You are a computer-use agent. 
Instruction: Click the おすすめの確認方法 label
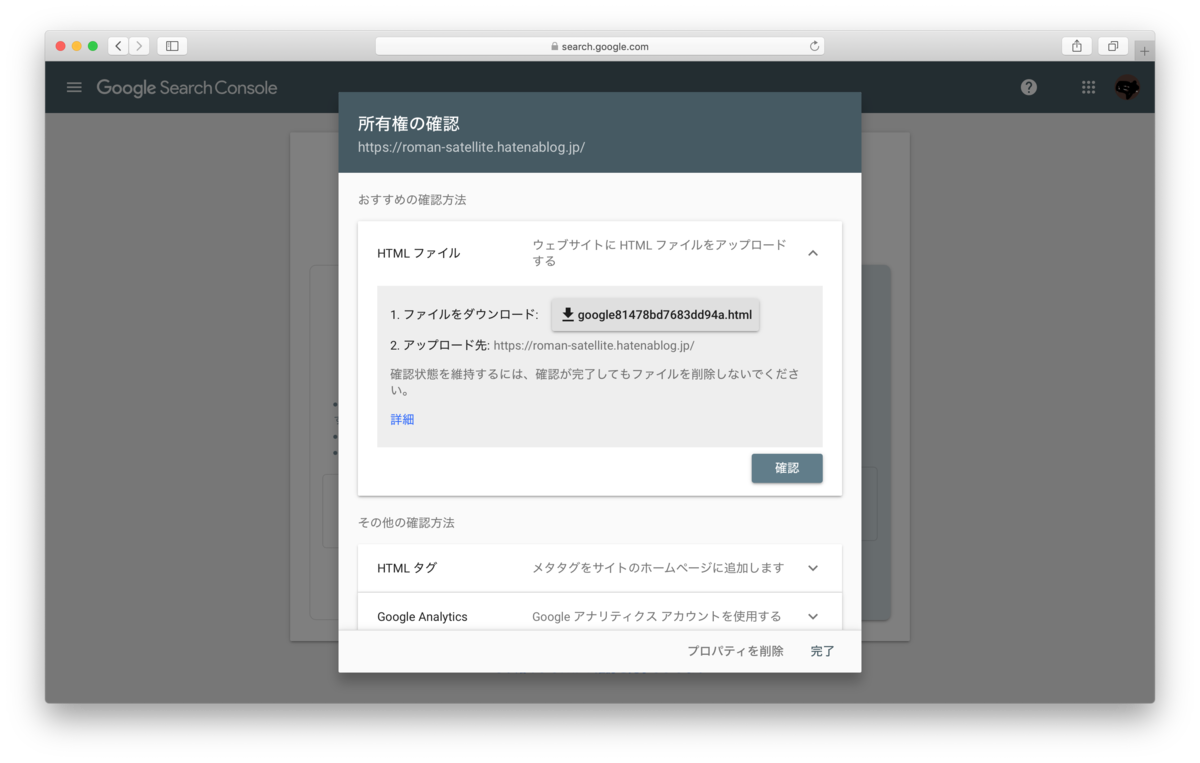(x=412, y=200)
